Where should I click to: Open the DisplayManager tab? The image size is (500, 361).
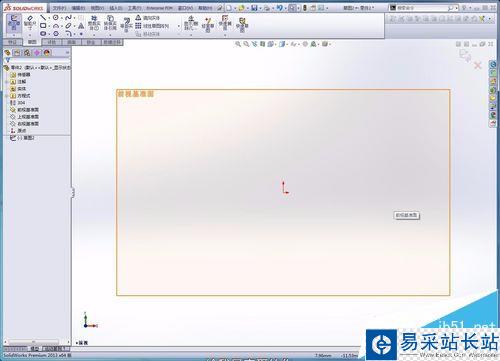[x=47, y=53]
